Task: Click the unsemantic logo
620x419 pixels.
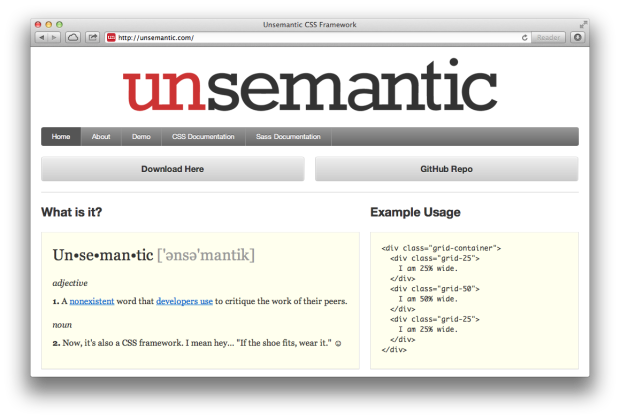Action: (310, 85)
